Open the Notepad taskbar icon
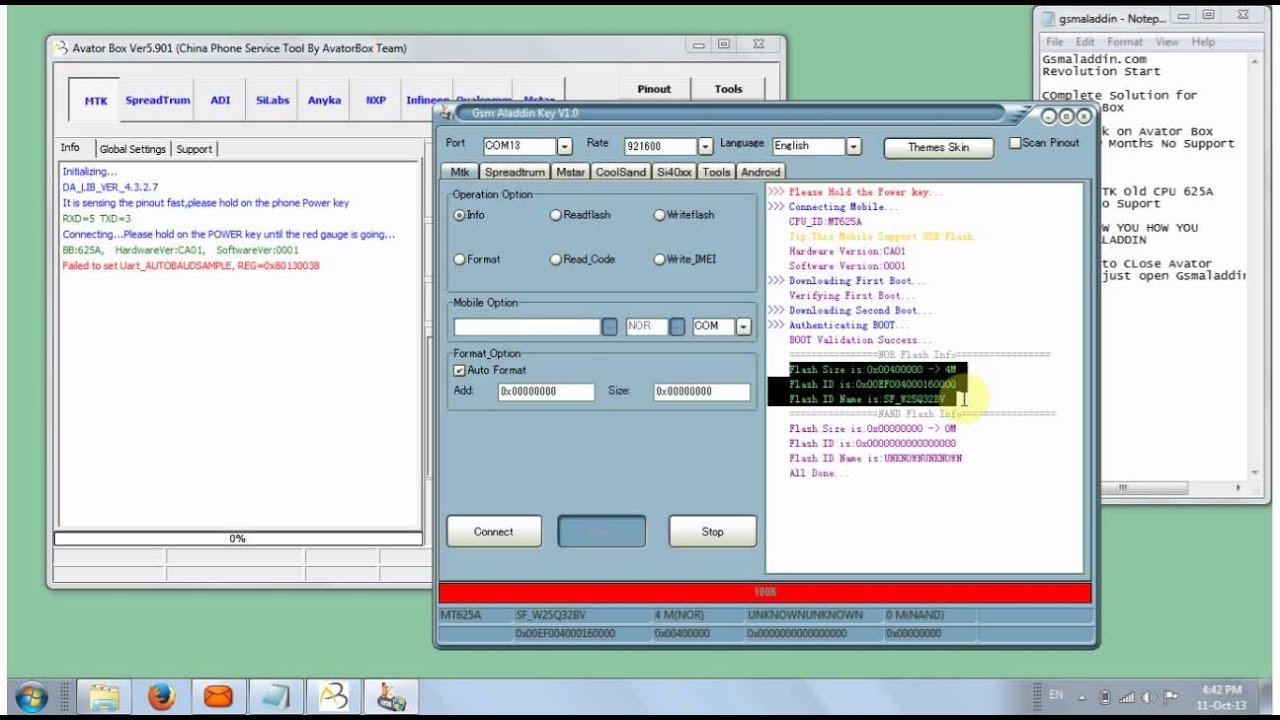 (x=274, y=696)
